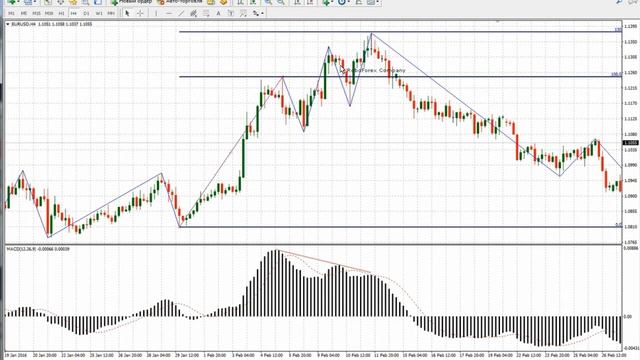Viewport: 640px width, 360px height.
Task: Switch chart to M15 timeframe
Action: pos(36,13)
